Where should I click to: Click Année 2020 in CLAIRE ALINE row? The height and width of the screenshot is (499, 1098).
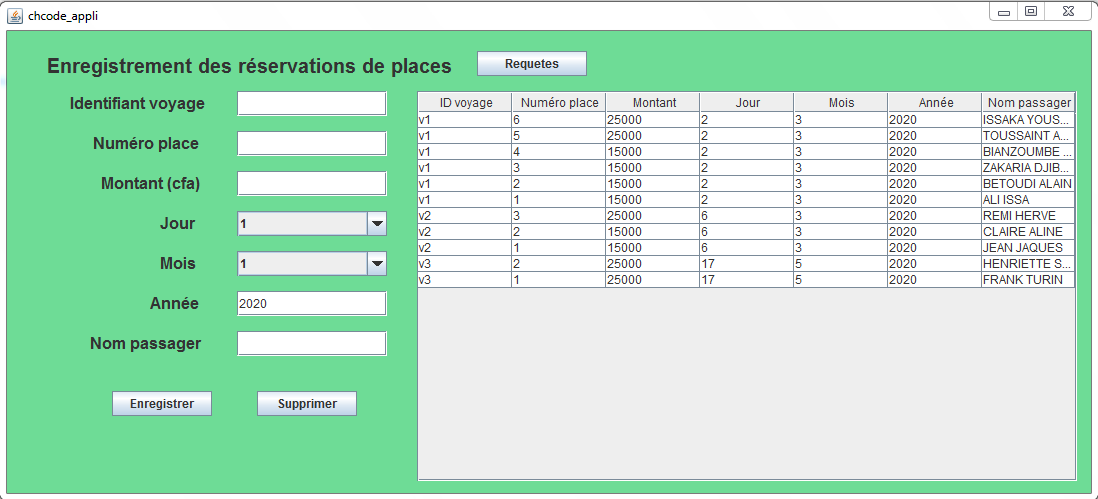pos(934,232)
